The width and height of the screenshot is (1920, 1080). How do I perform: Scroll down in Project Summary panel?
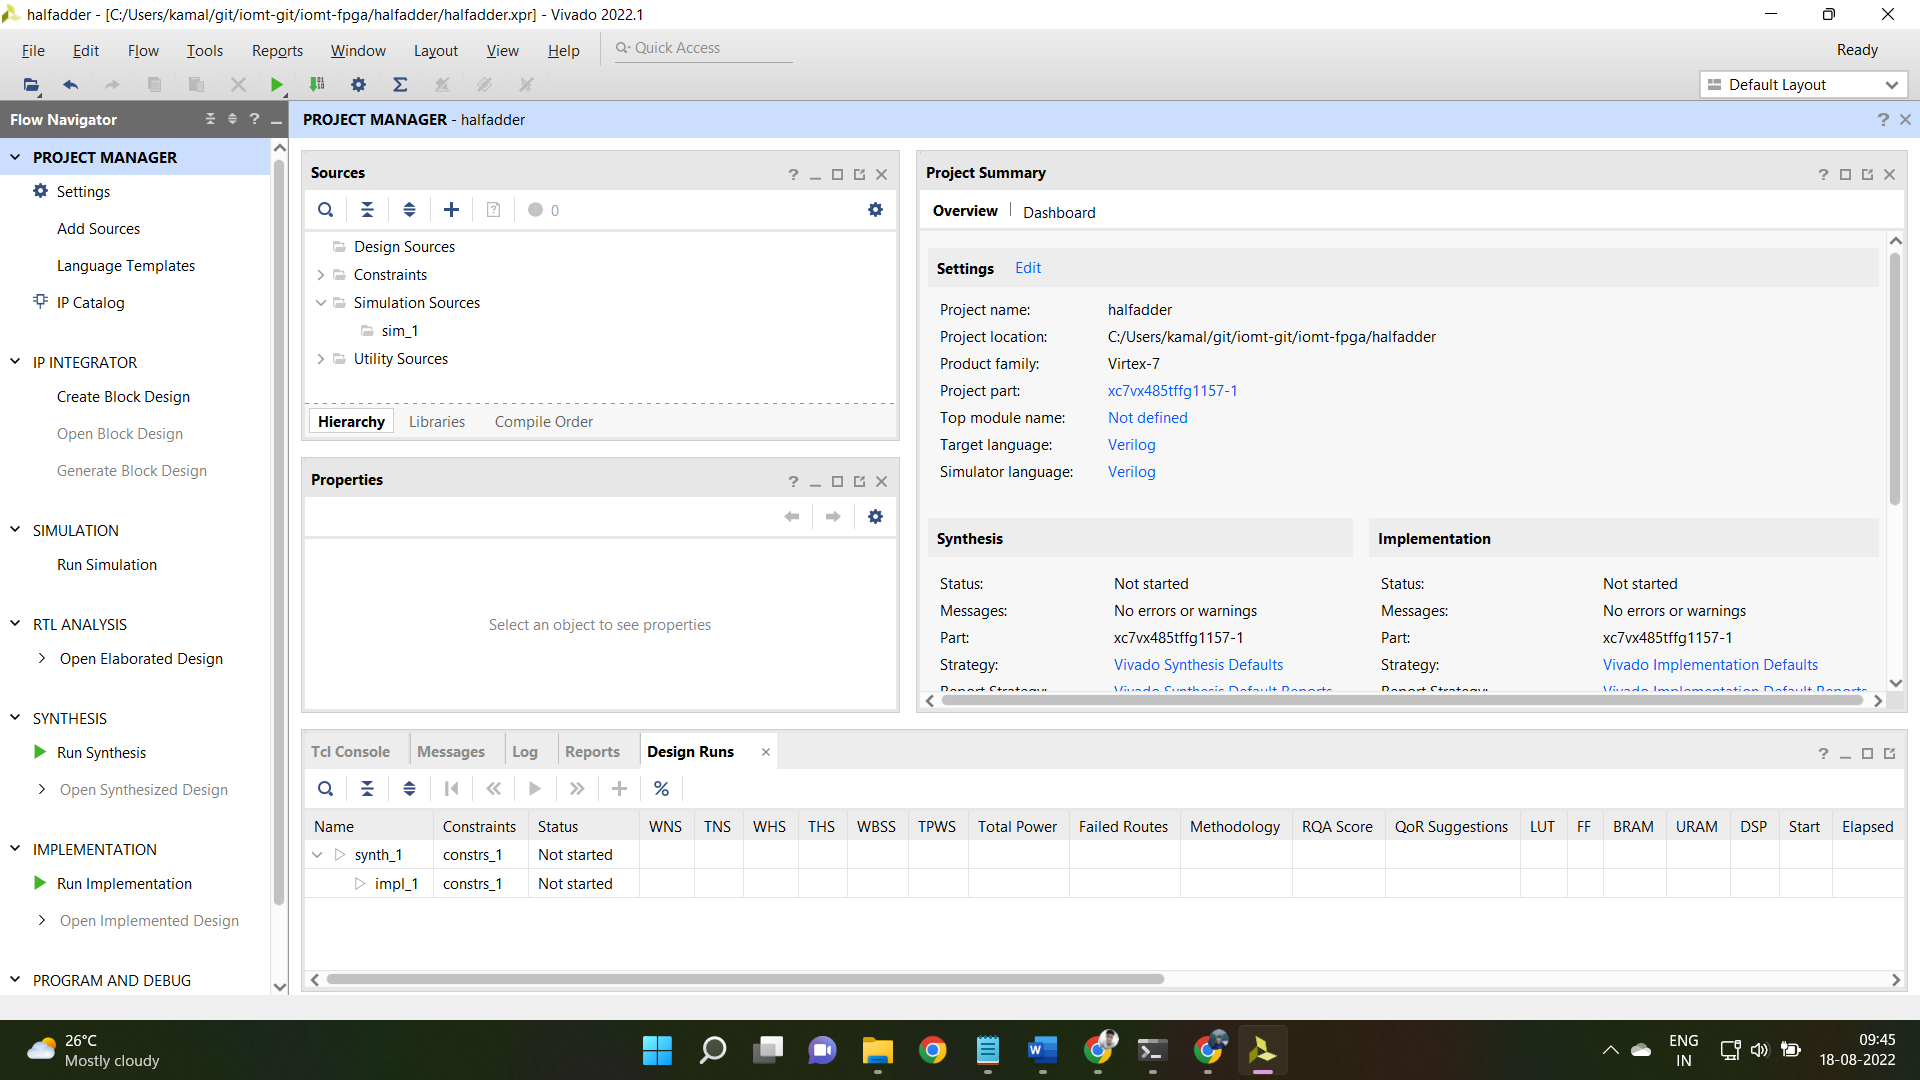pyautogui.click(x=1896, y=687)
